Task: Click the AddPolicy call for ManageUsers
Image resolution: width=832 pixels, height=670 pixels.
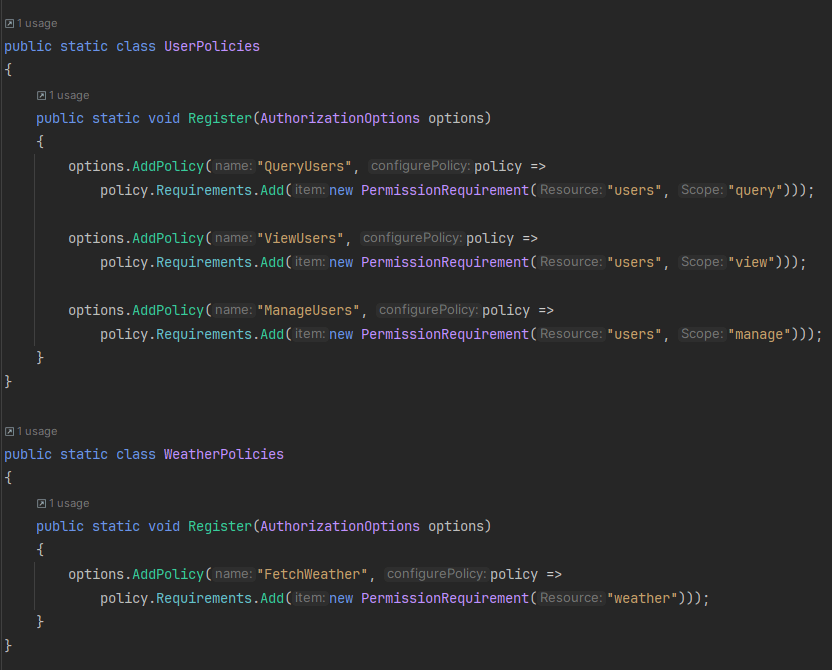Action: coord(167,310)
